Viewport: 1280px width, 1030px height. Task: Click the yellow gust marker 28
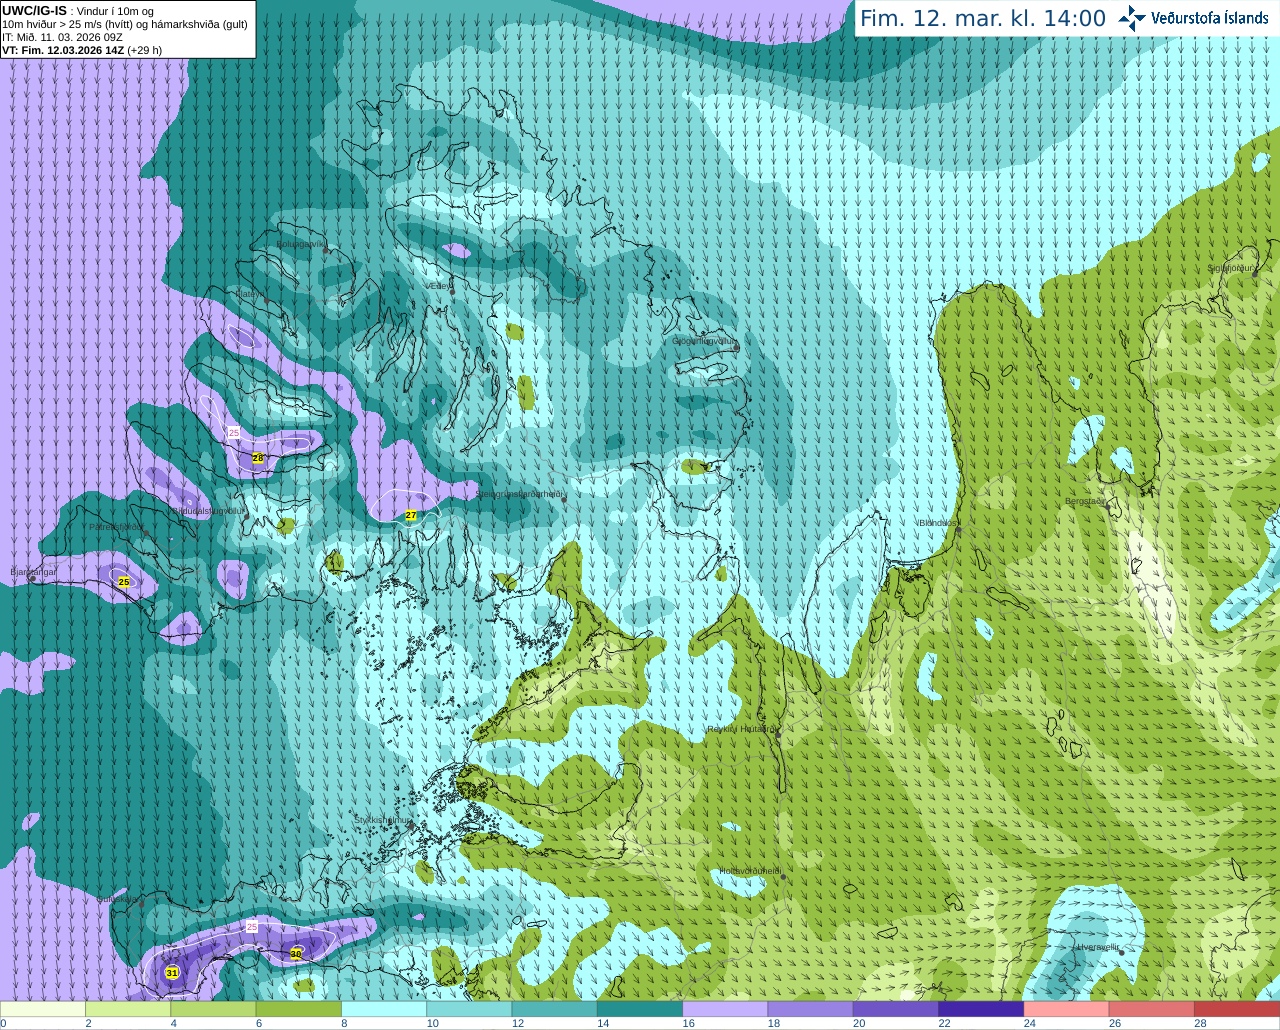click(x=257, y=458)
